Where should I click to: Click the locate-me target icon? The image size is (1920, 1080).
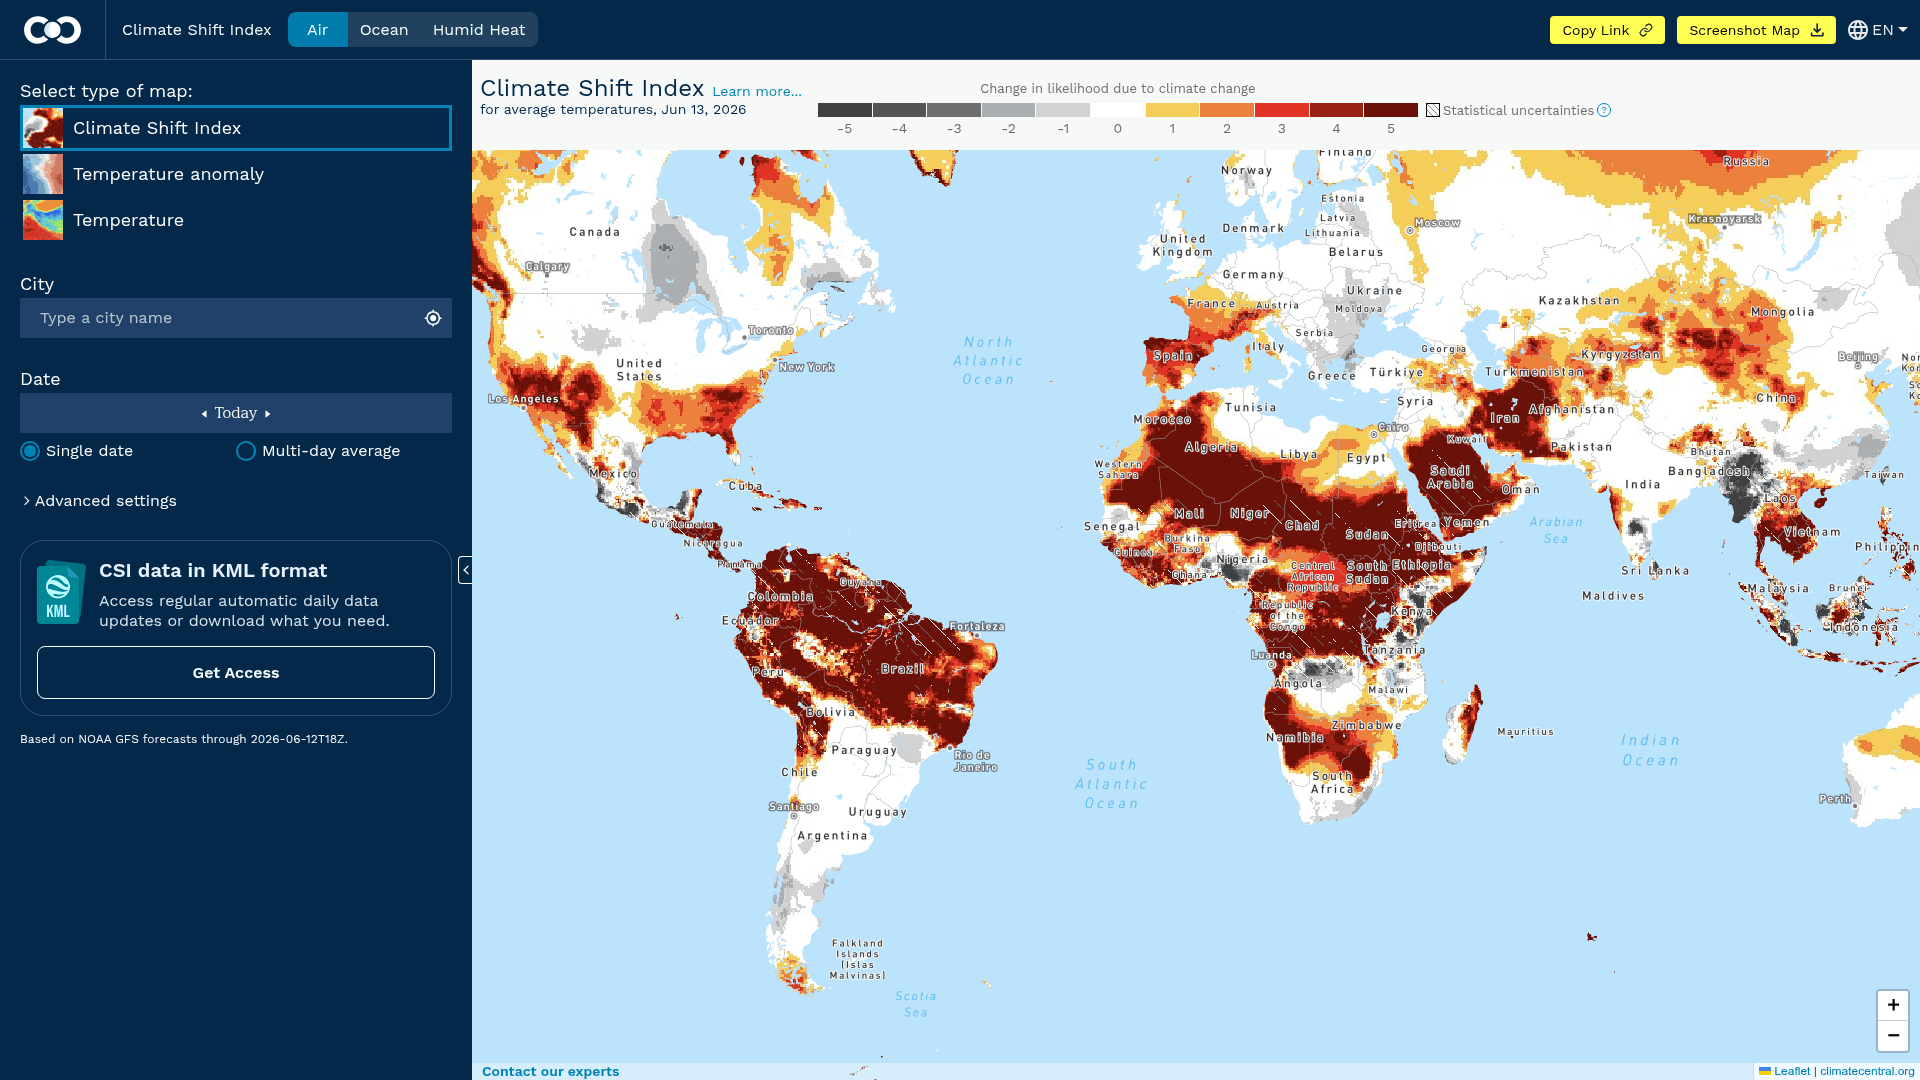coord(433,318)
